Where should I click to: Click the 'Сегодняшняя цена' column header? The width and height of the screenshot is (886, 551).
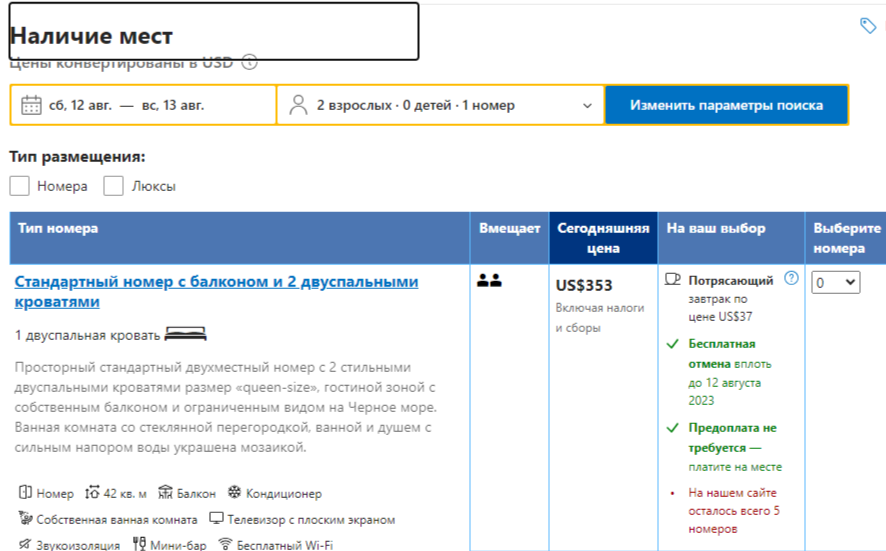[603, 238]
